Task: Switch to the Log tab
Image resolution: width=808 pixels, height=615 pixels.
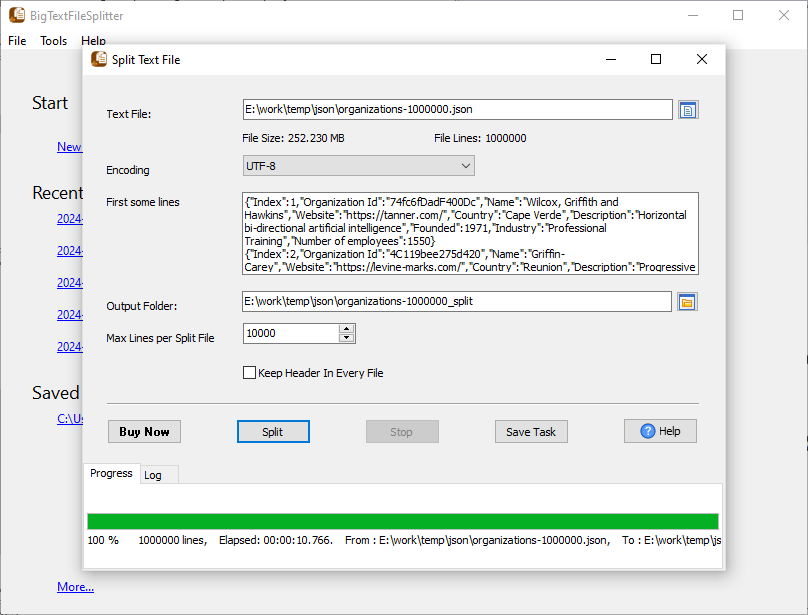Action: click(153, 475)
